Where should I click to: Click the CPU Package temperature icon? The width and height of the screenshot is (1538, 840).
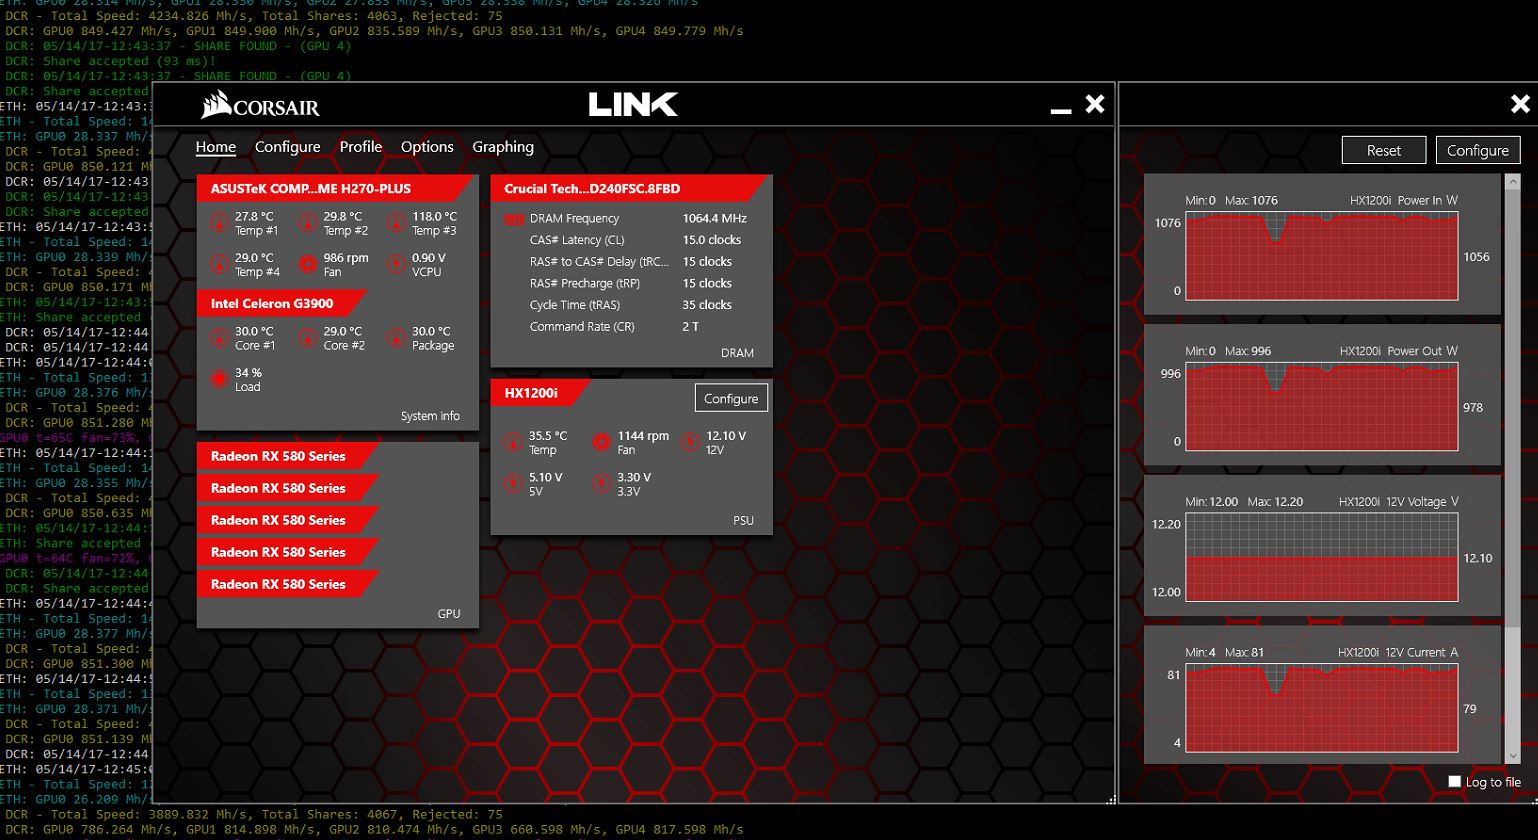(x=397, y=338)
